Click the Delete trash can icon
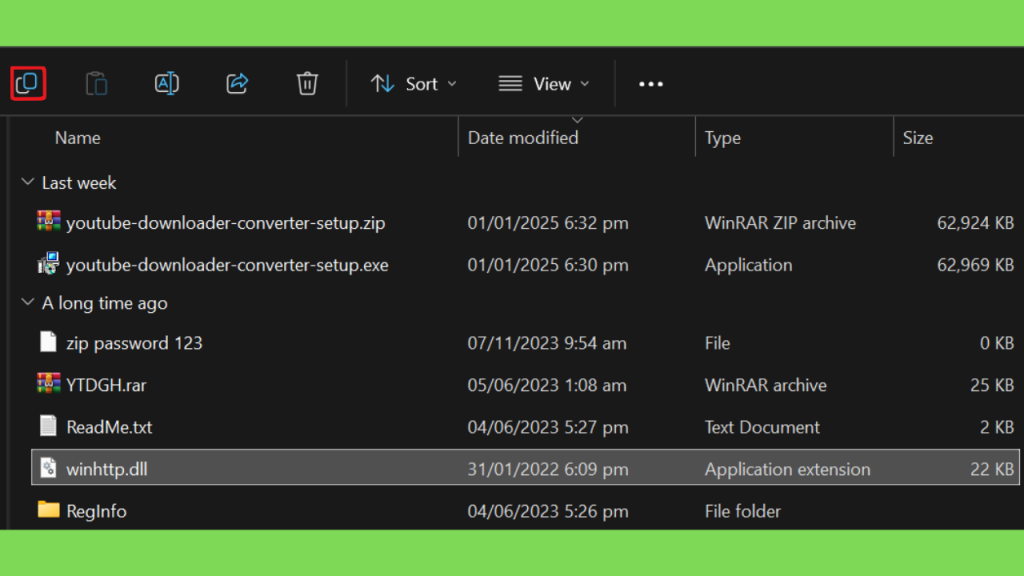The width and height of the screenshot is (1024, 576). 307,84
